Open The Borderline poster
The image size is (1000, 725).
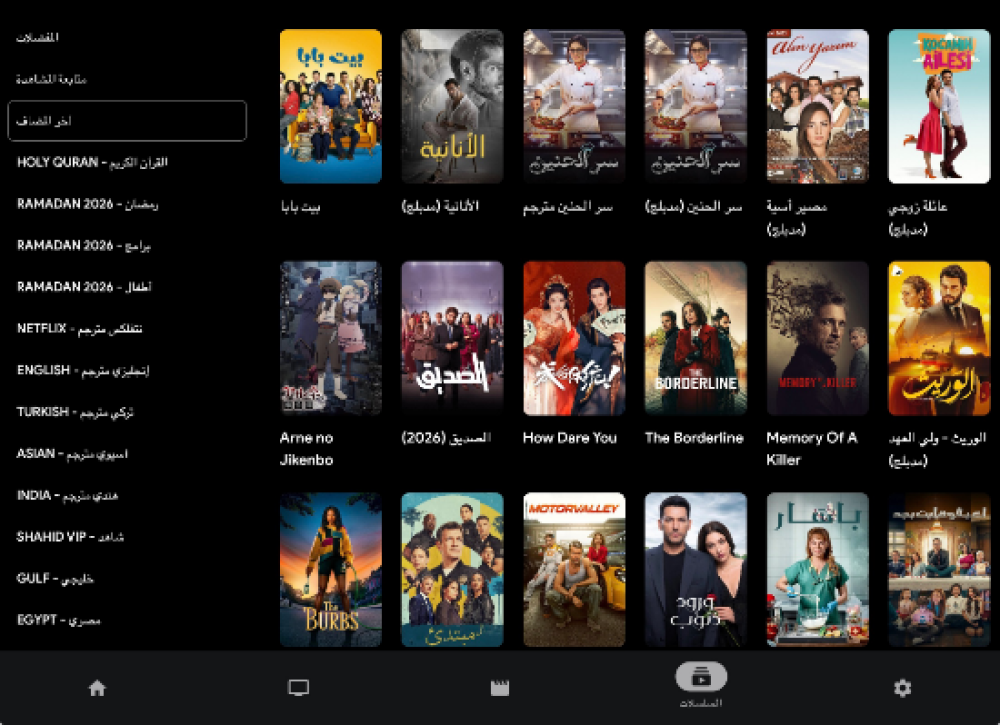[695, 338]
